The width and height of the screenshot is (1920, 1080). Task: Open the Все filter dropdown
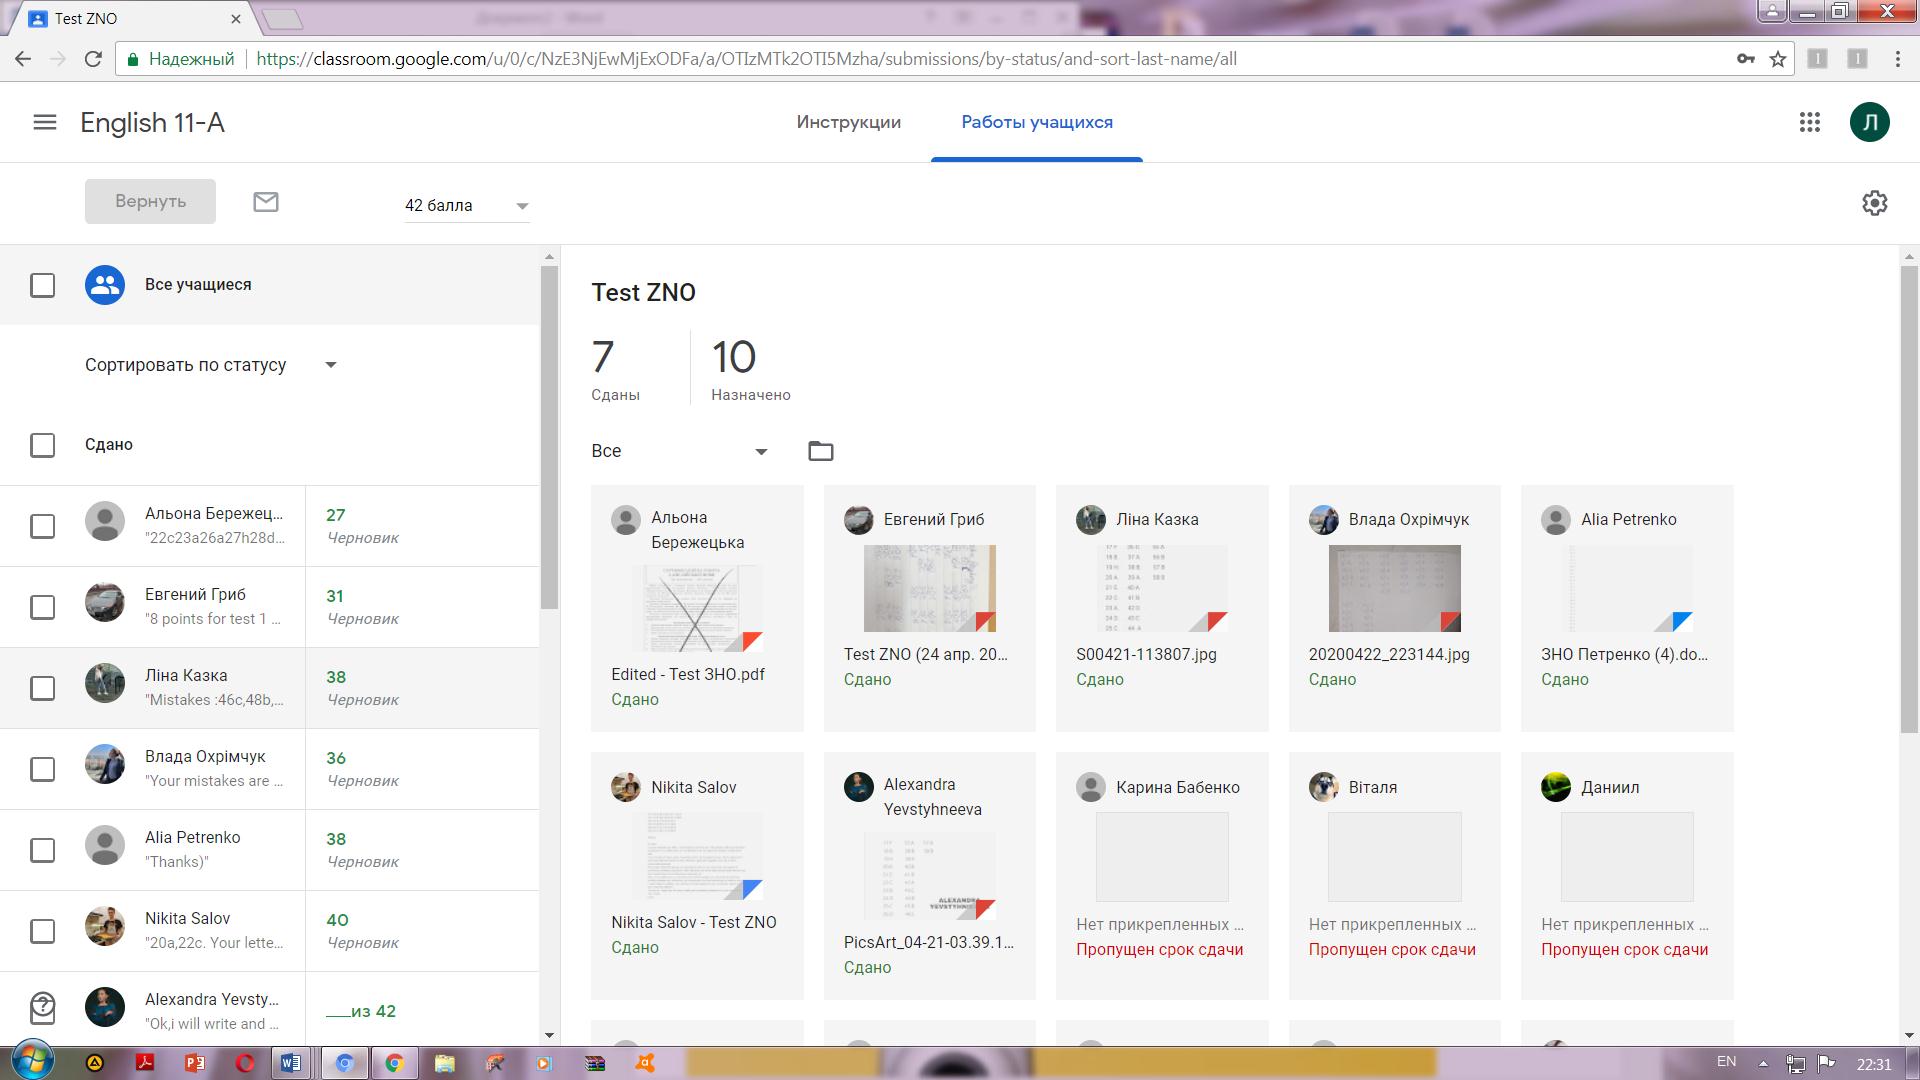point(680,451)
